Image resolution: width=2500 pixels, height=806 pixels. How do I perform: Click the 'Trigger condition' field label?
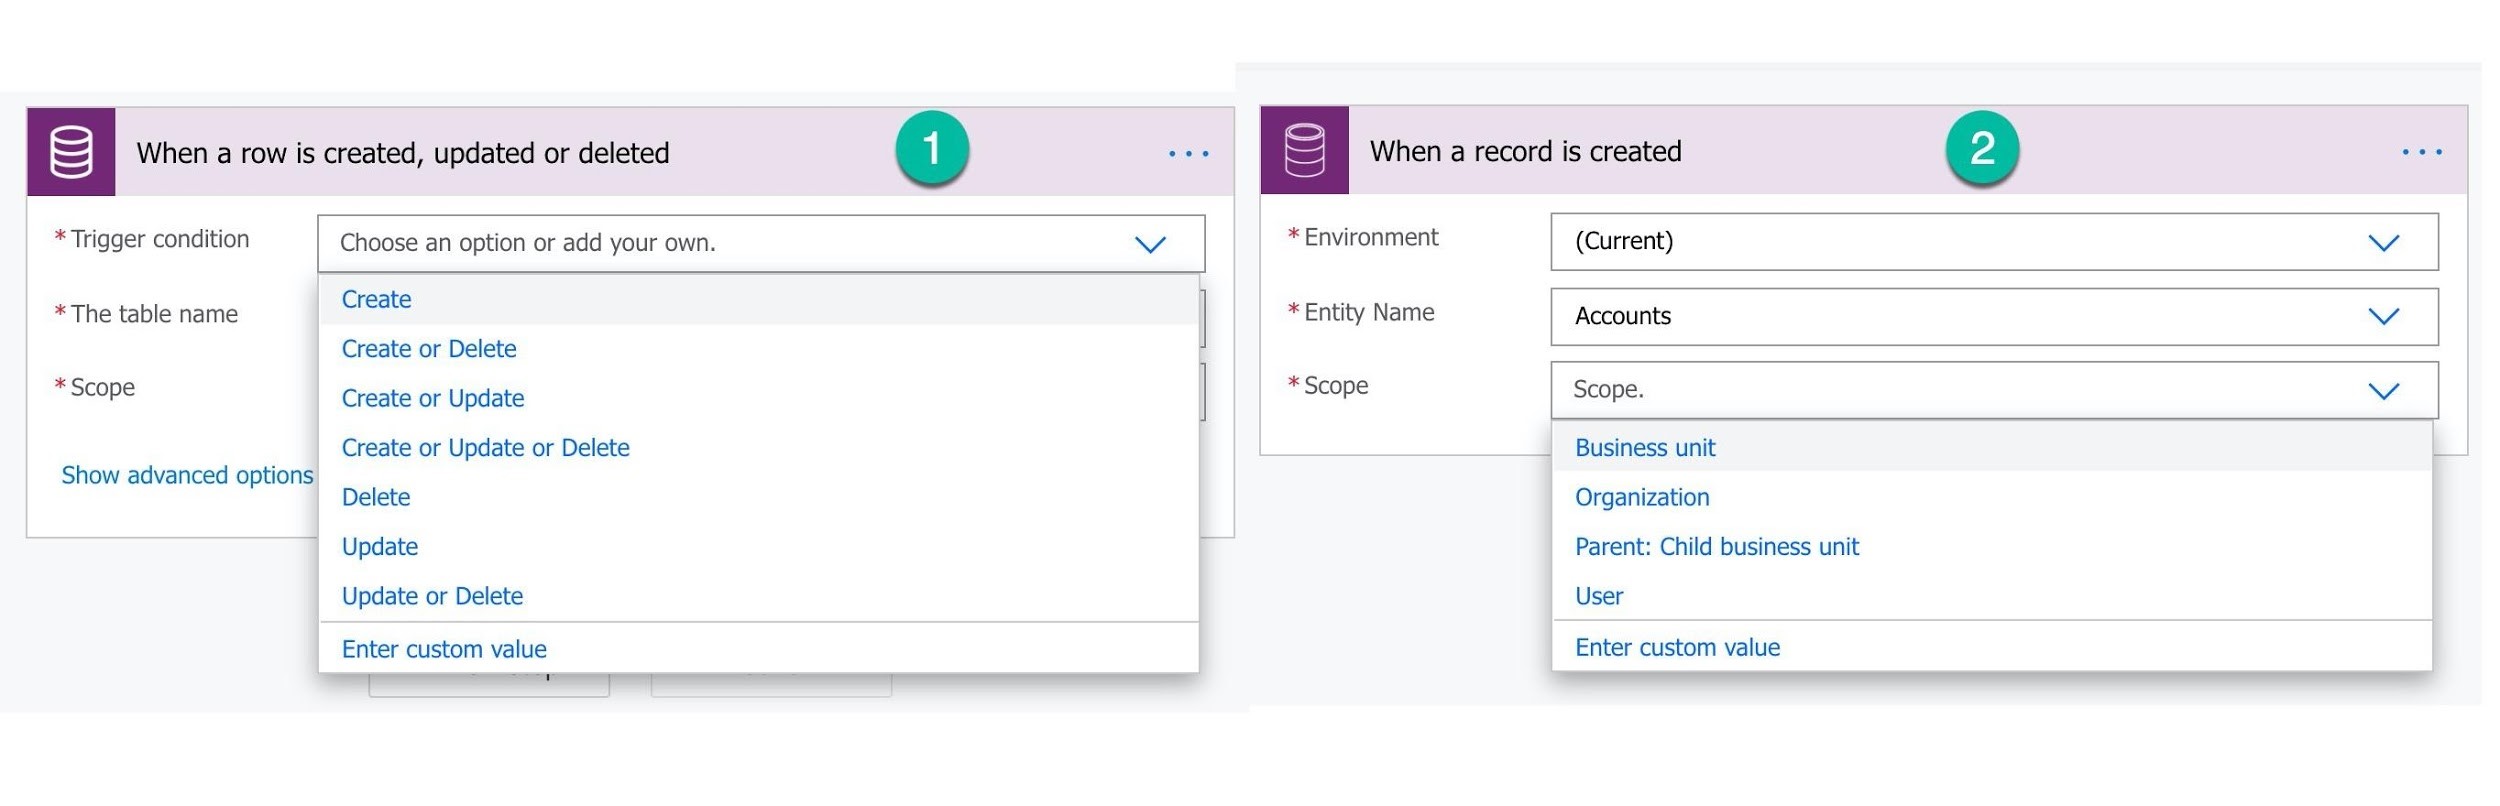[x=160, y=239]
